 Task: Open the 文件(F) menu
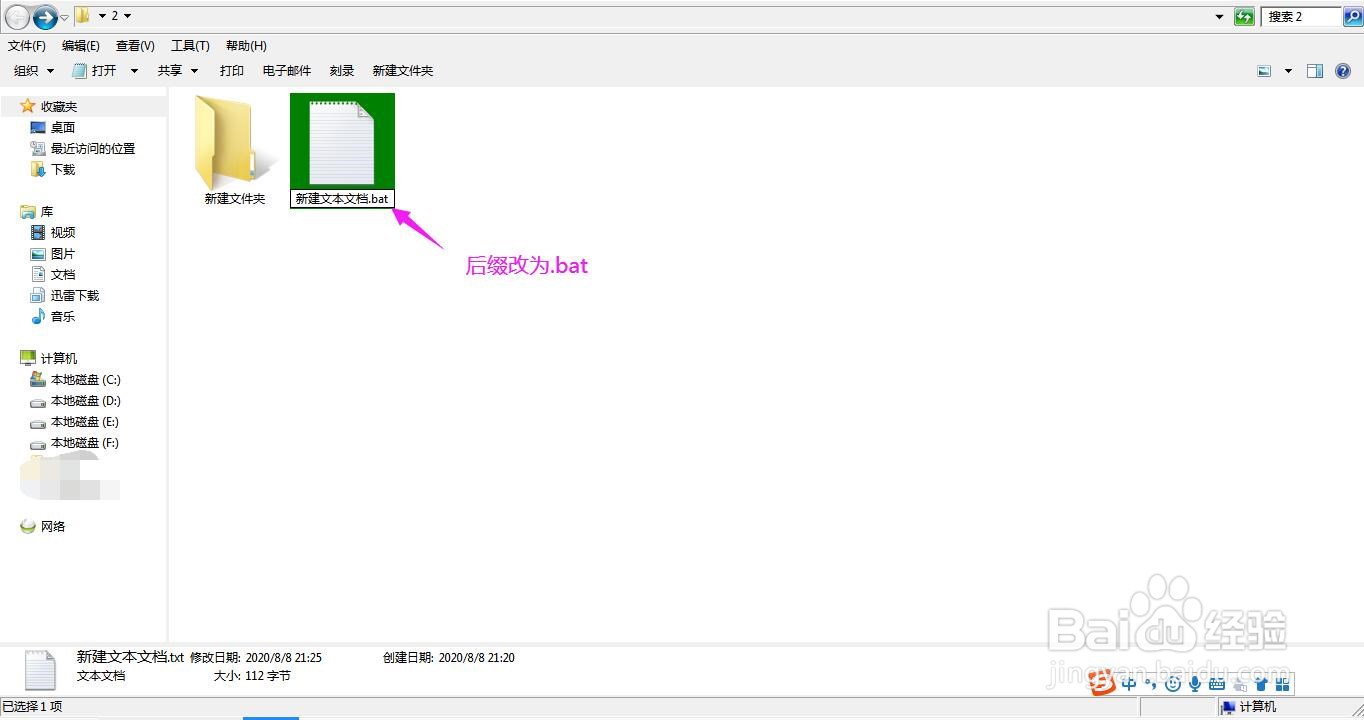tap(27, 46)
